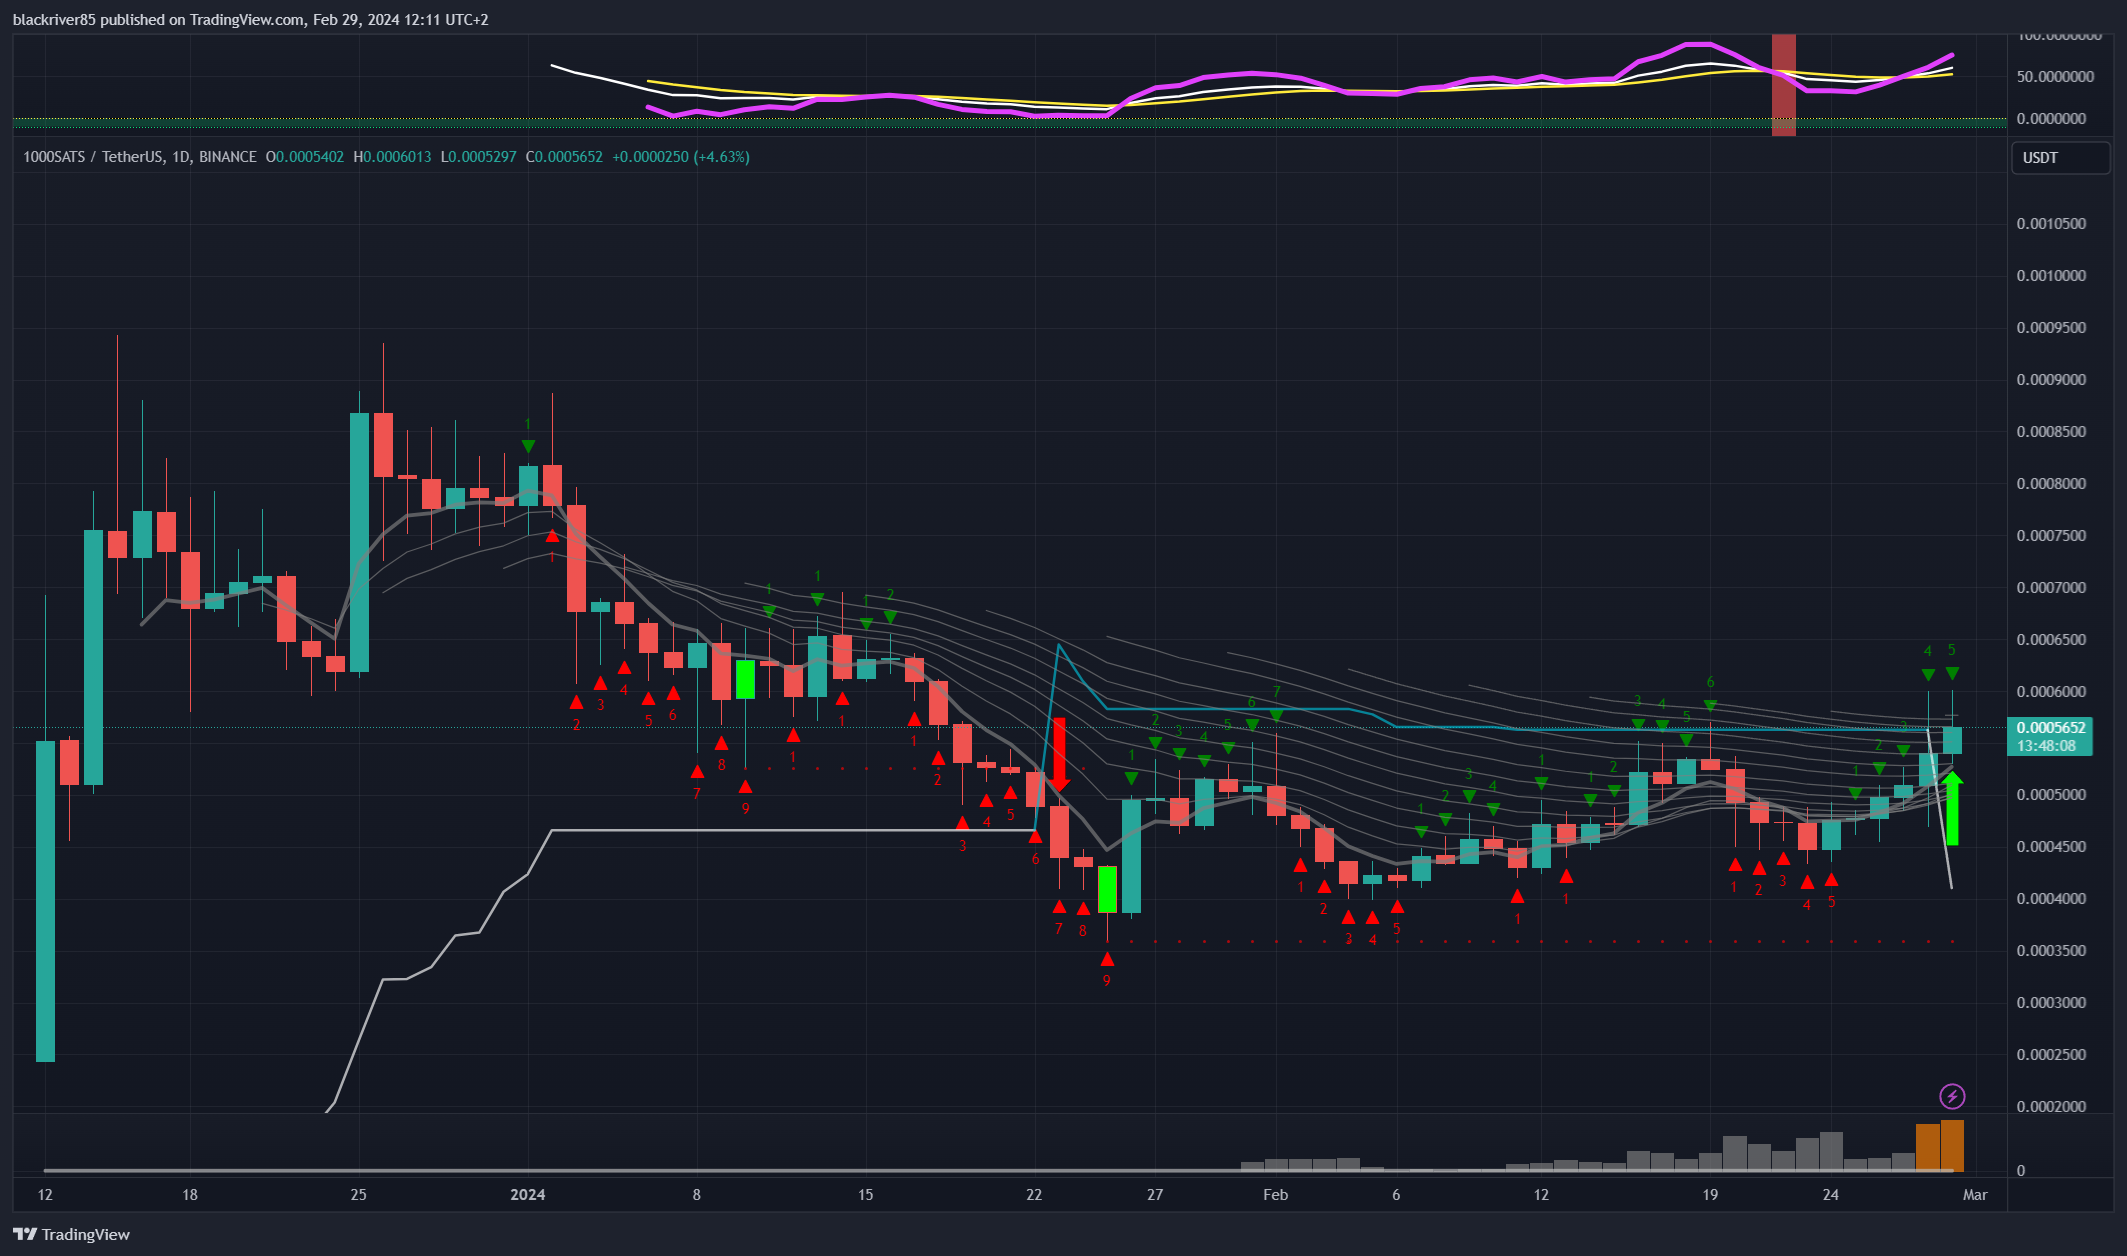Screen dimensions: 2127x1256
Task: Click price axis label 0.0009000
Action: coord(2052,380)
